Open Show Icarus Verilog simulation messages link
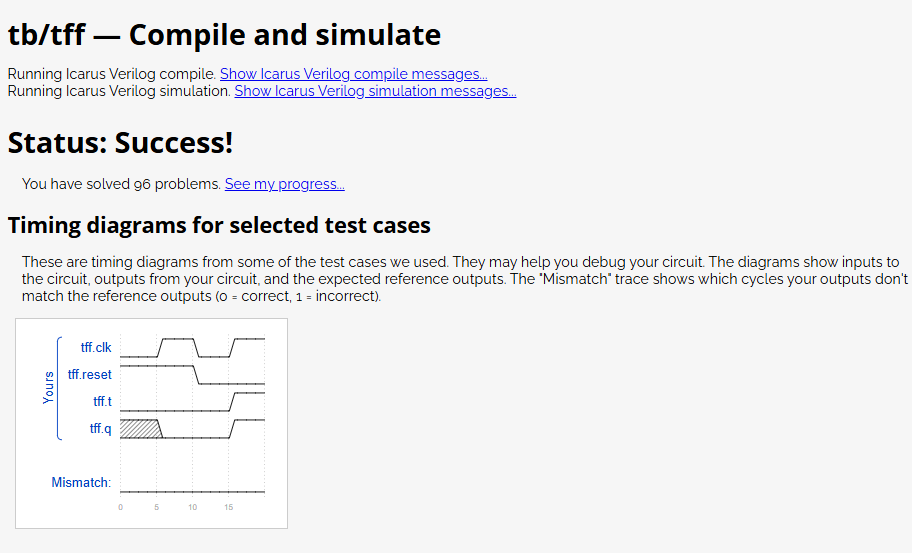Screen dimensions: 912x553 [375, 91]
